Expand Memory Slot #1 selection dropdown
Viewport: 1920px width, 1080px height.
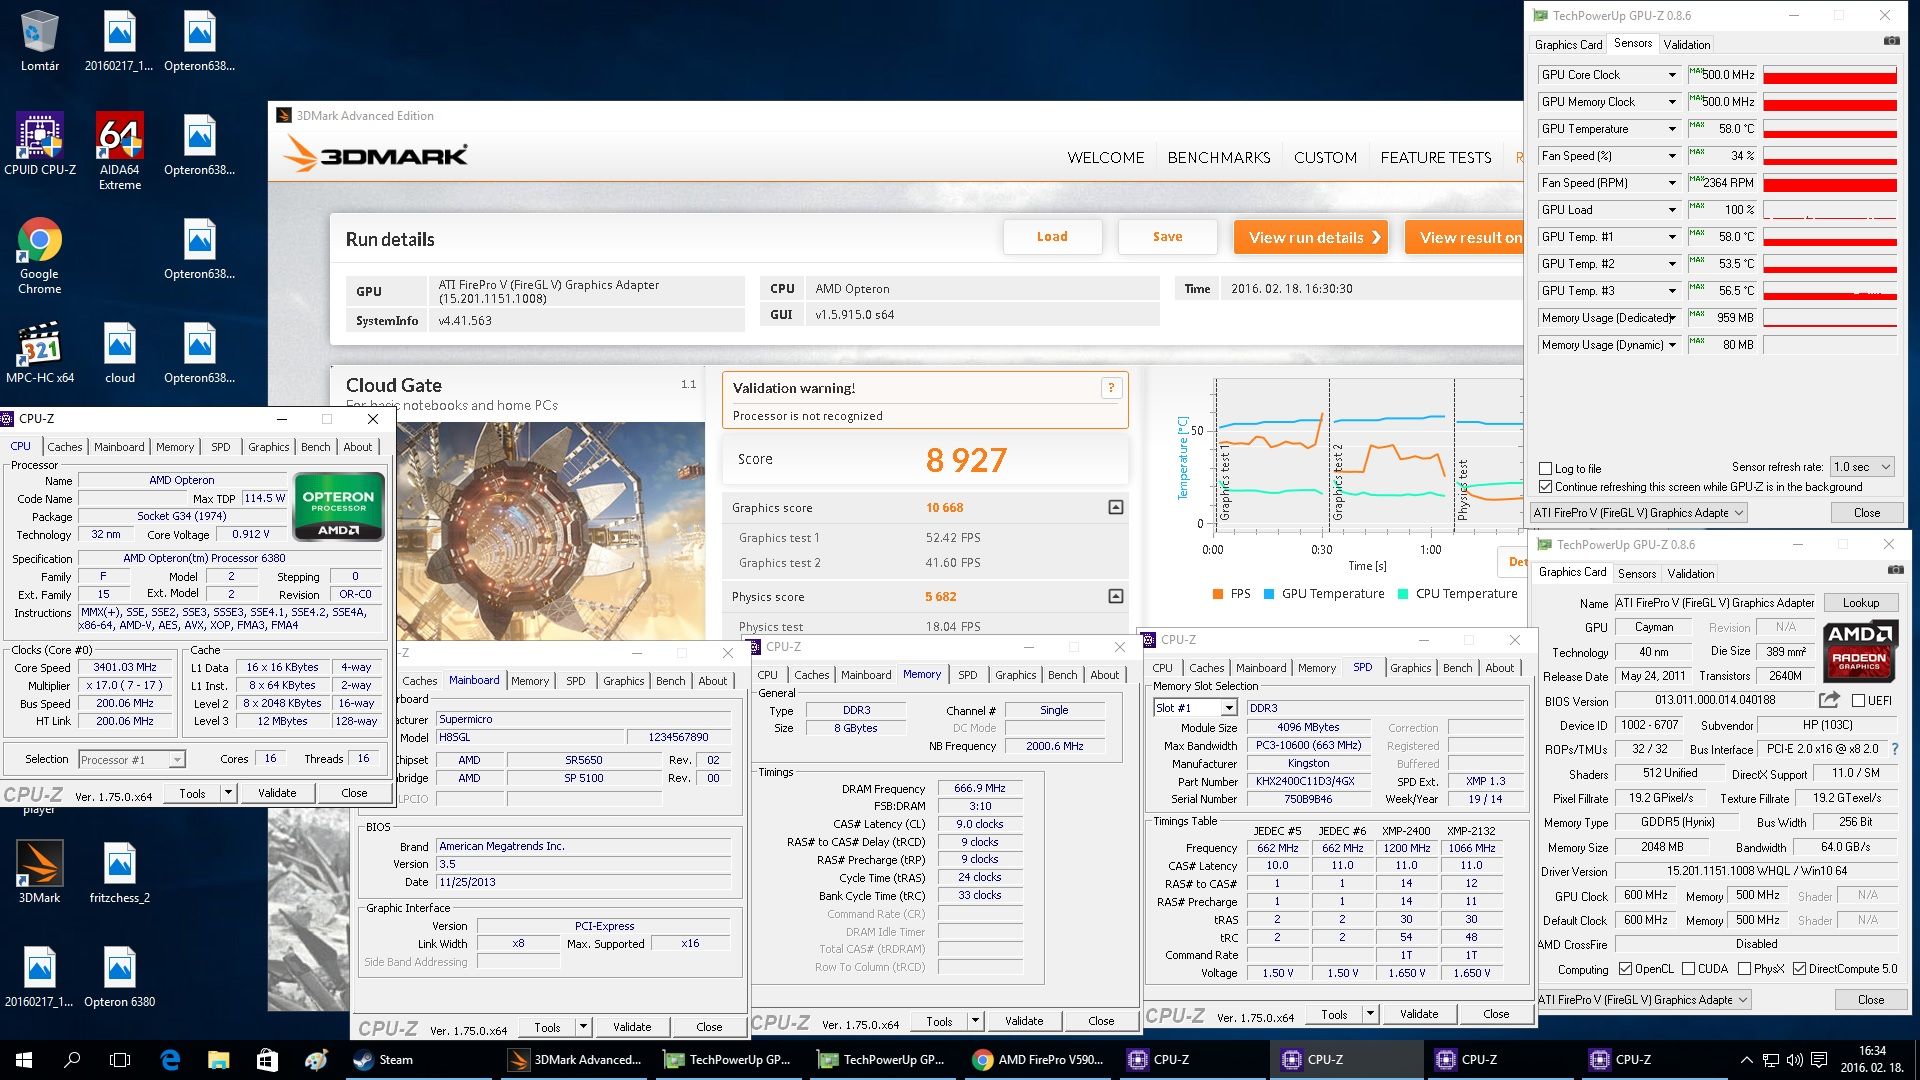(1228, 708)
